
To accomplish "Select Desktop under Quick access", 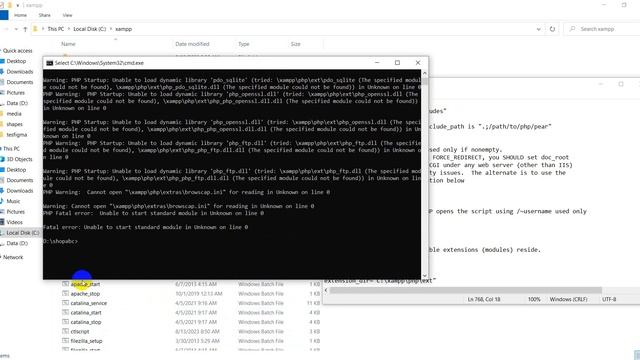I will click(16, 61).
